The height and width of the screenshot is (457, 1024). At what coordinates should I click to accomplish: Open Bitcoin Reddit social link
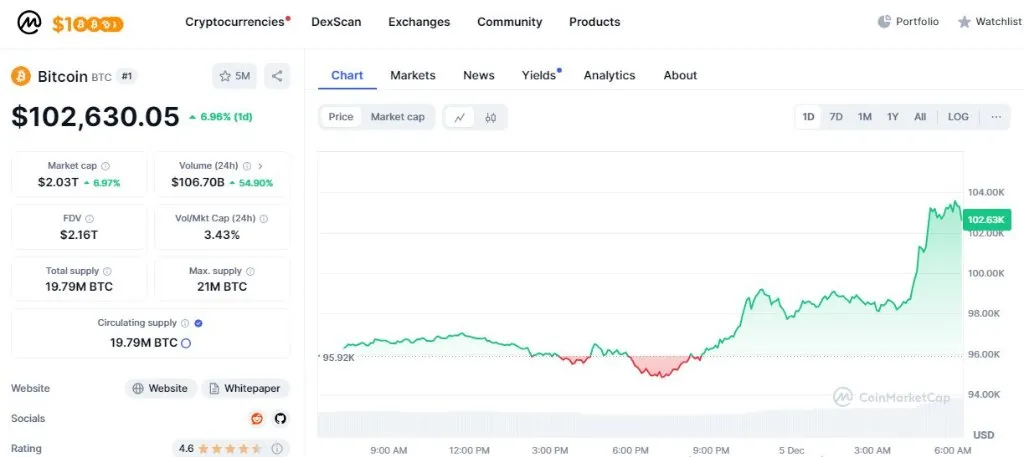[257, 418]
